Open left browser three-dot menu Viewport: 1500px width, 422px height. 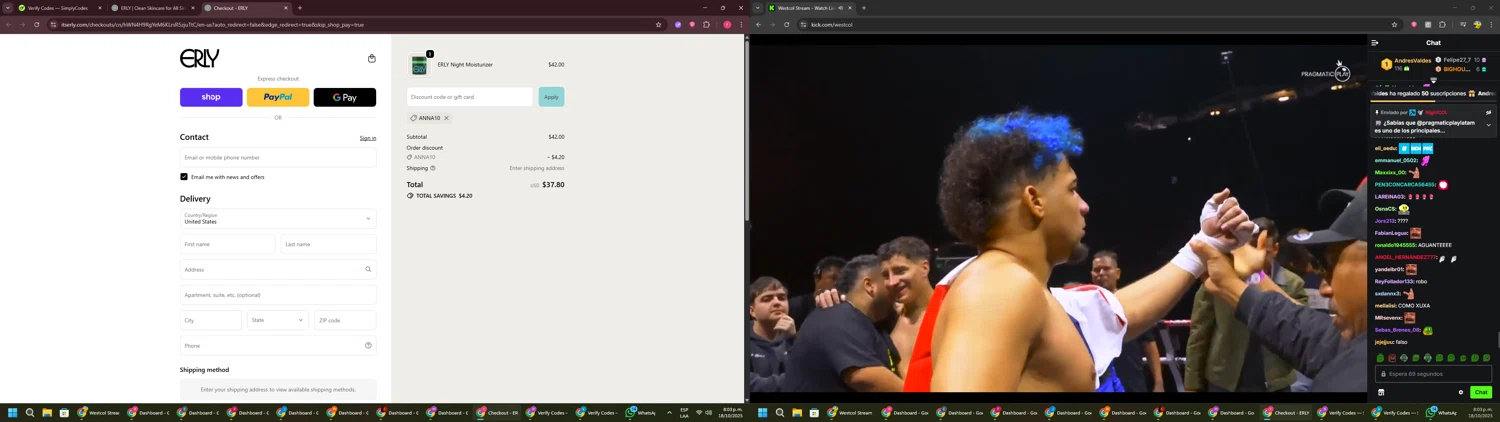click(741, 24)
